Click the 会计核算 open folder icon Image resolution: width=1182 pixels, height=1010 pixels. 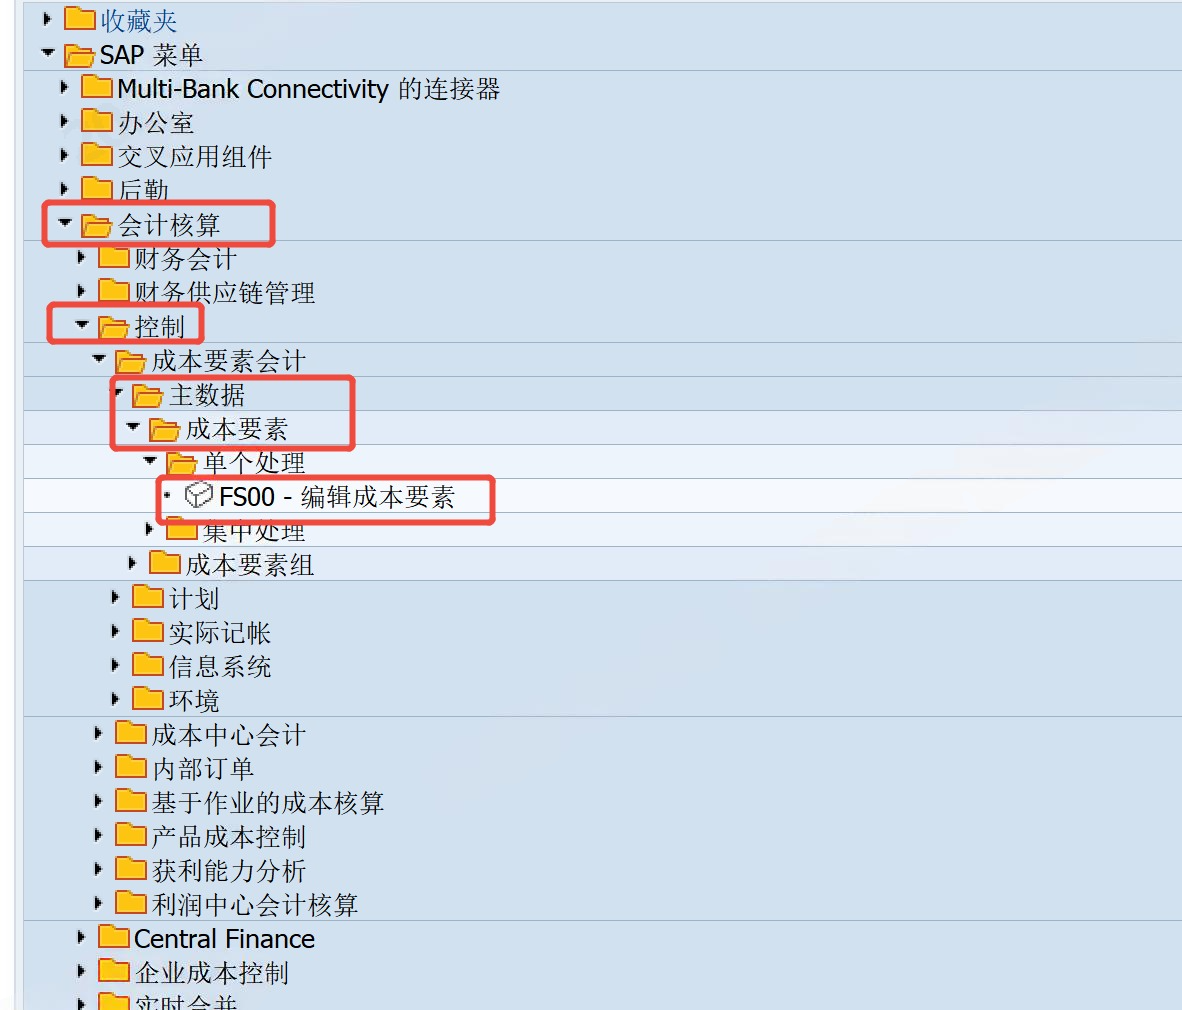pos(96,225)
